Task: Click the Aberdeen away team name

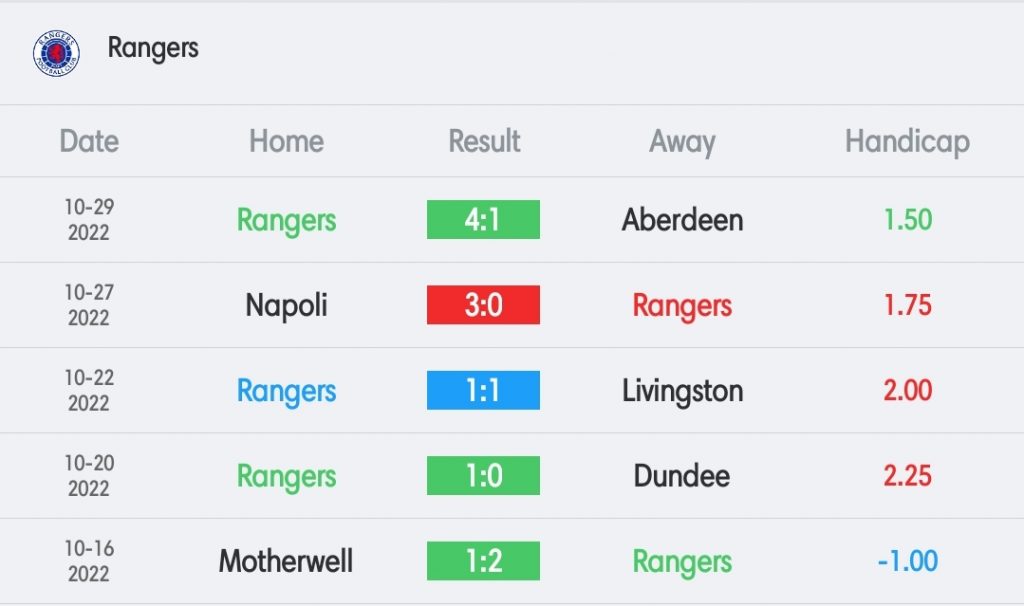Action: (682, 220)
